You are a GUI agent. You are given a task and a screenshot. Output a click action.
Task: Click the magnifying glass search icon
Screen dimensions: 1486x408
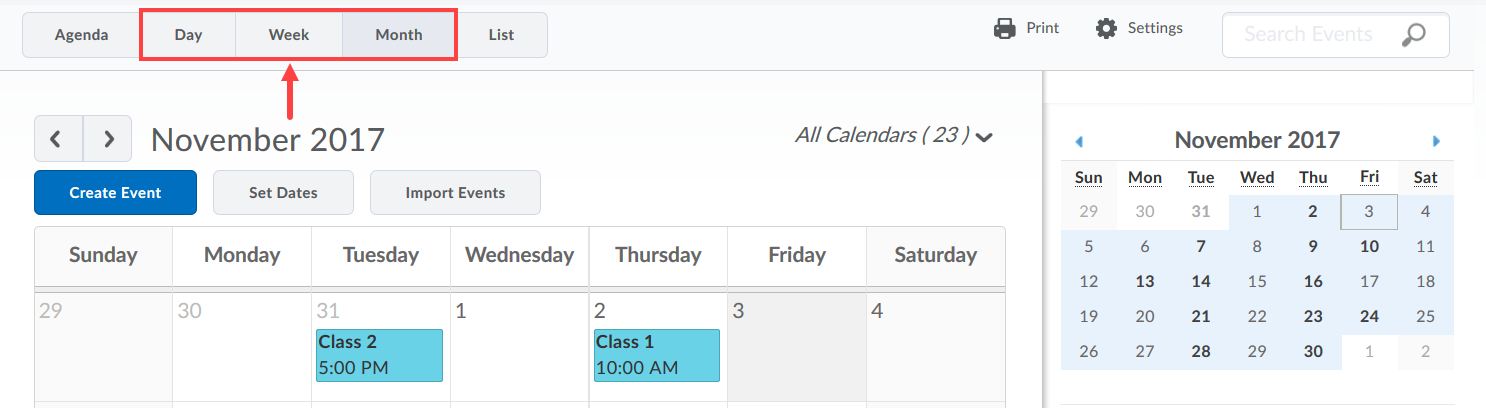click(x=1412, y=35)
